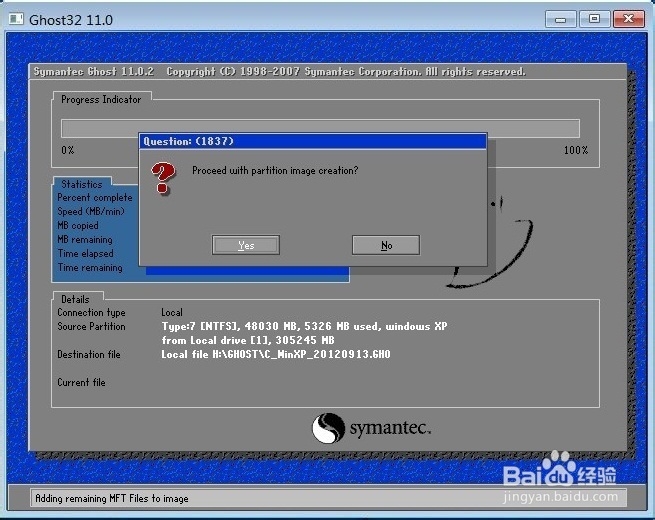Screen dimensions: 655x520
Task: Click the 'Current file' label
Action: [81, 382]
